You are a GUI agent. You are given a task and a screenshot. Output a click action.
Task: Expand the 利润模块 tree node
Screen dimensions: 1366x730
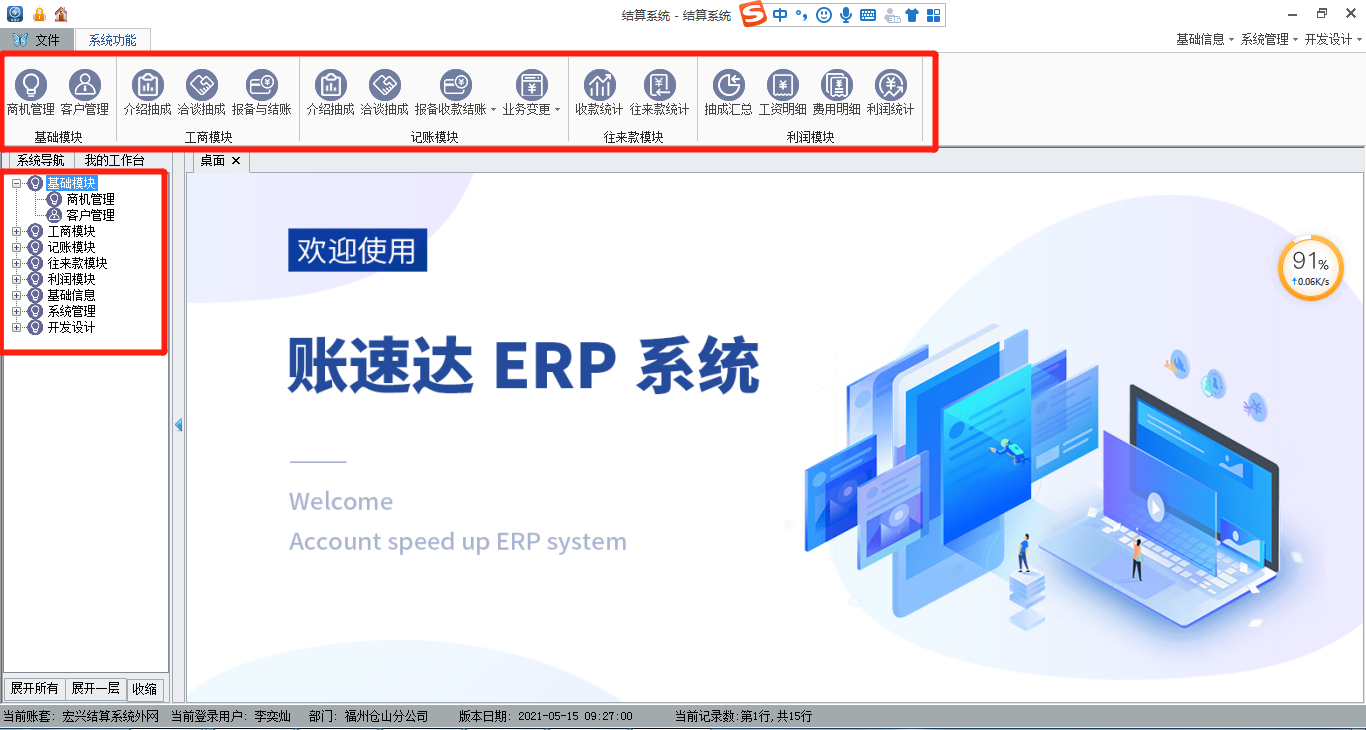point(16,279)
